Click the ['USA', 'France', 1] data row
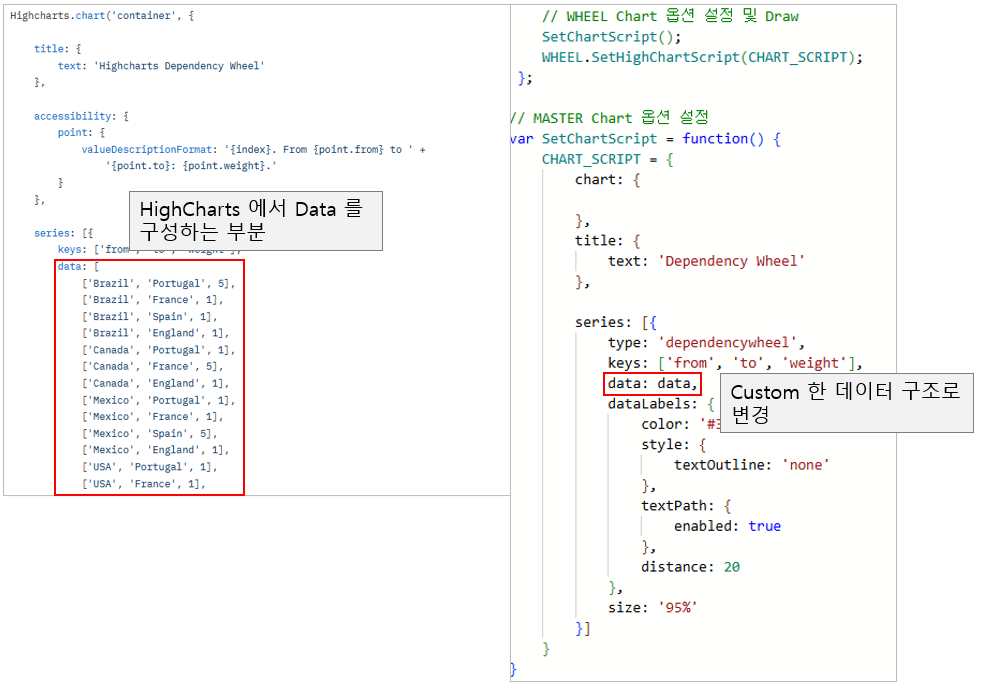Image resolution: width=981 pixels, height=685 pixels. pyautogui.click(x=143, y=483)
